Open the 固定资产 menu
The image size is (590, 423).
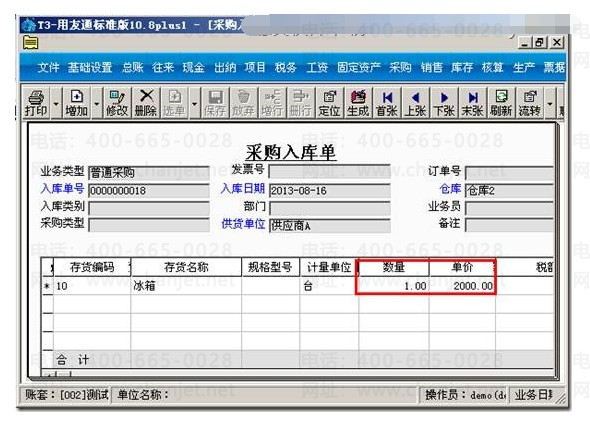pyautogui.click(x=359, y=67)
